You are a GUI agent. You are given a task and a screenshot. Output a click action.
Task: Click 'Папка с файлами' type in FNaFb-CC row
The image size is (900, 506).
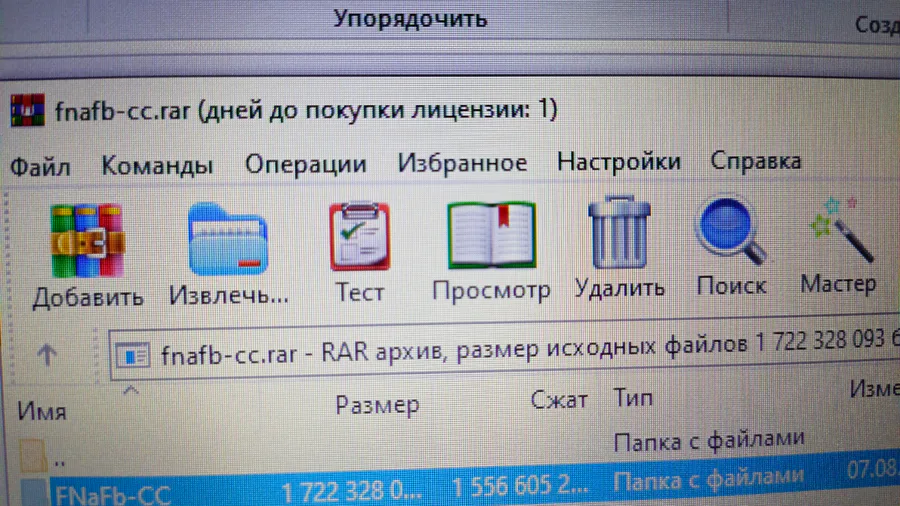[x=709, y=480]
